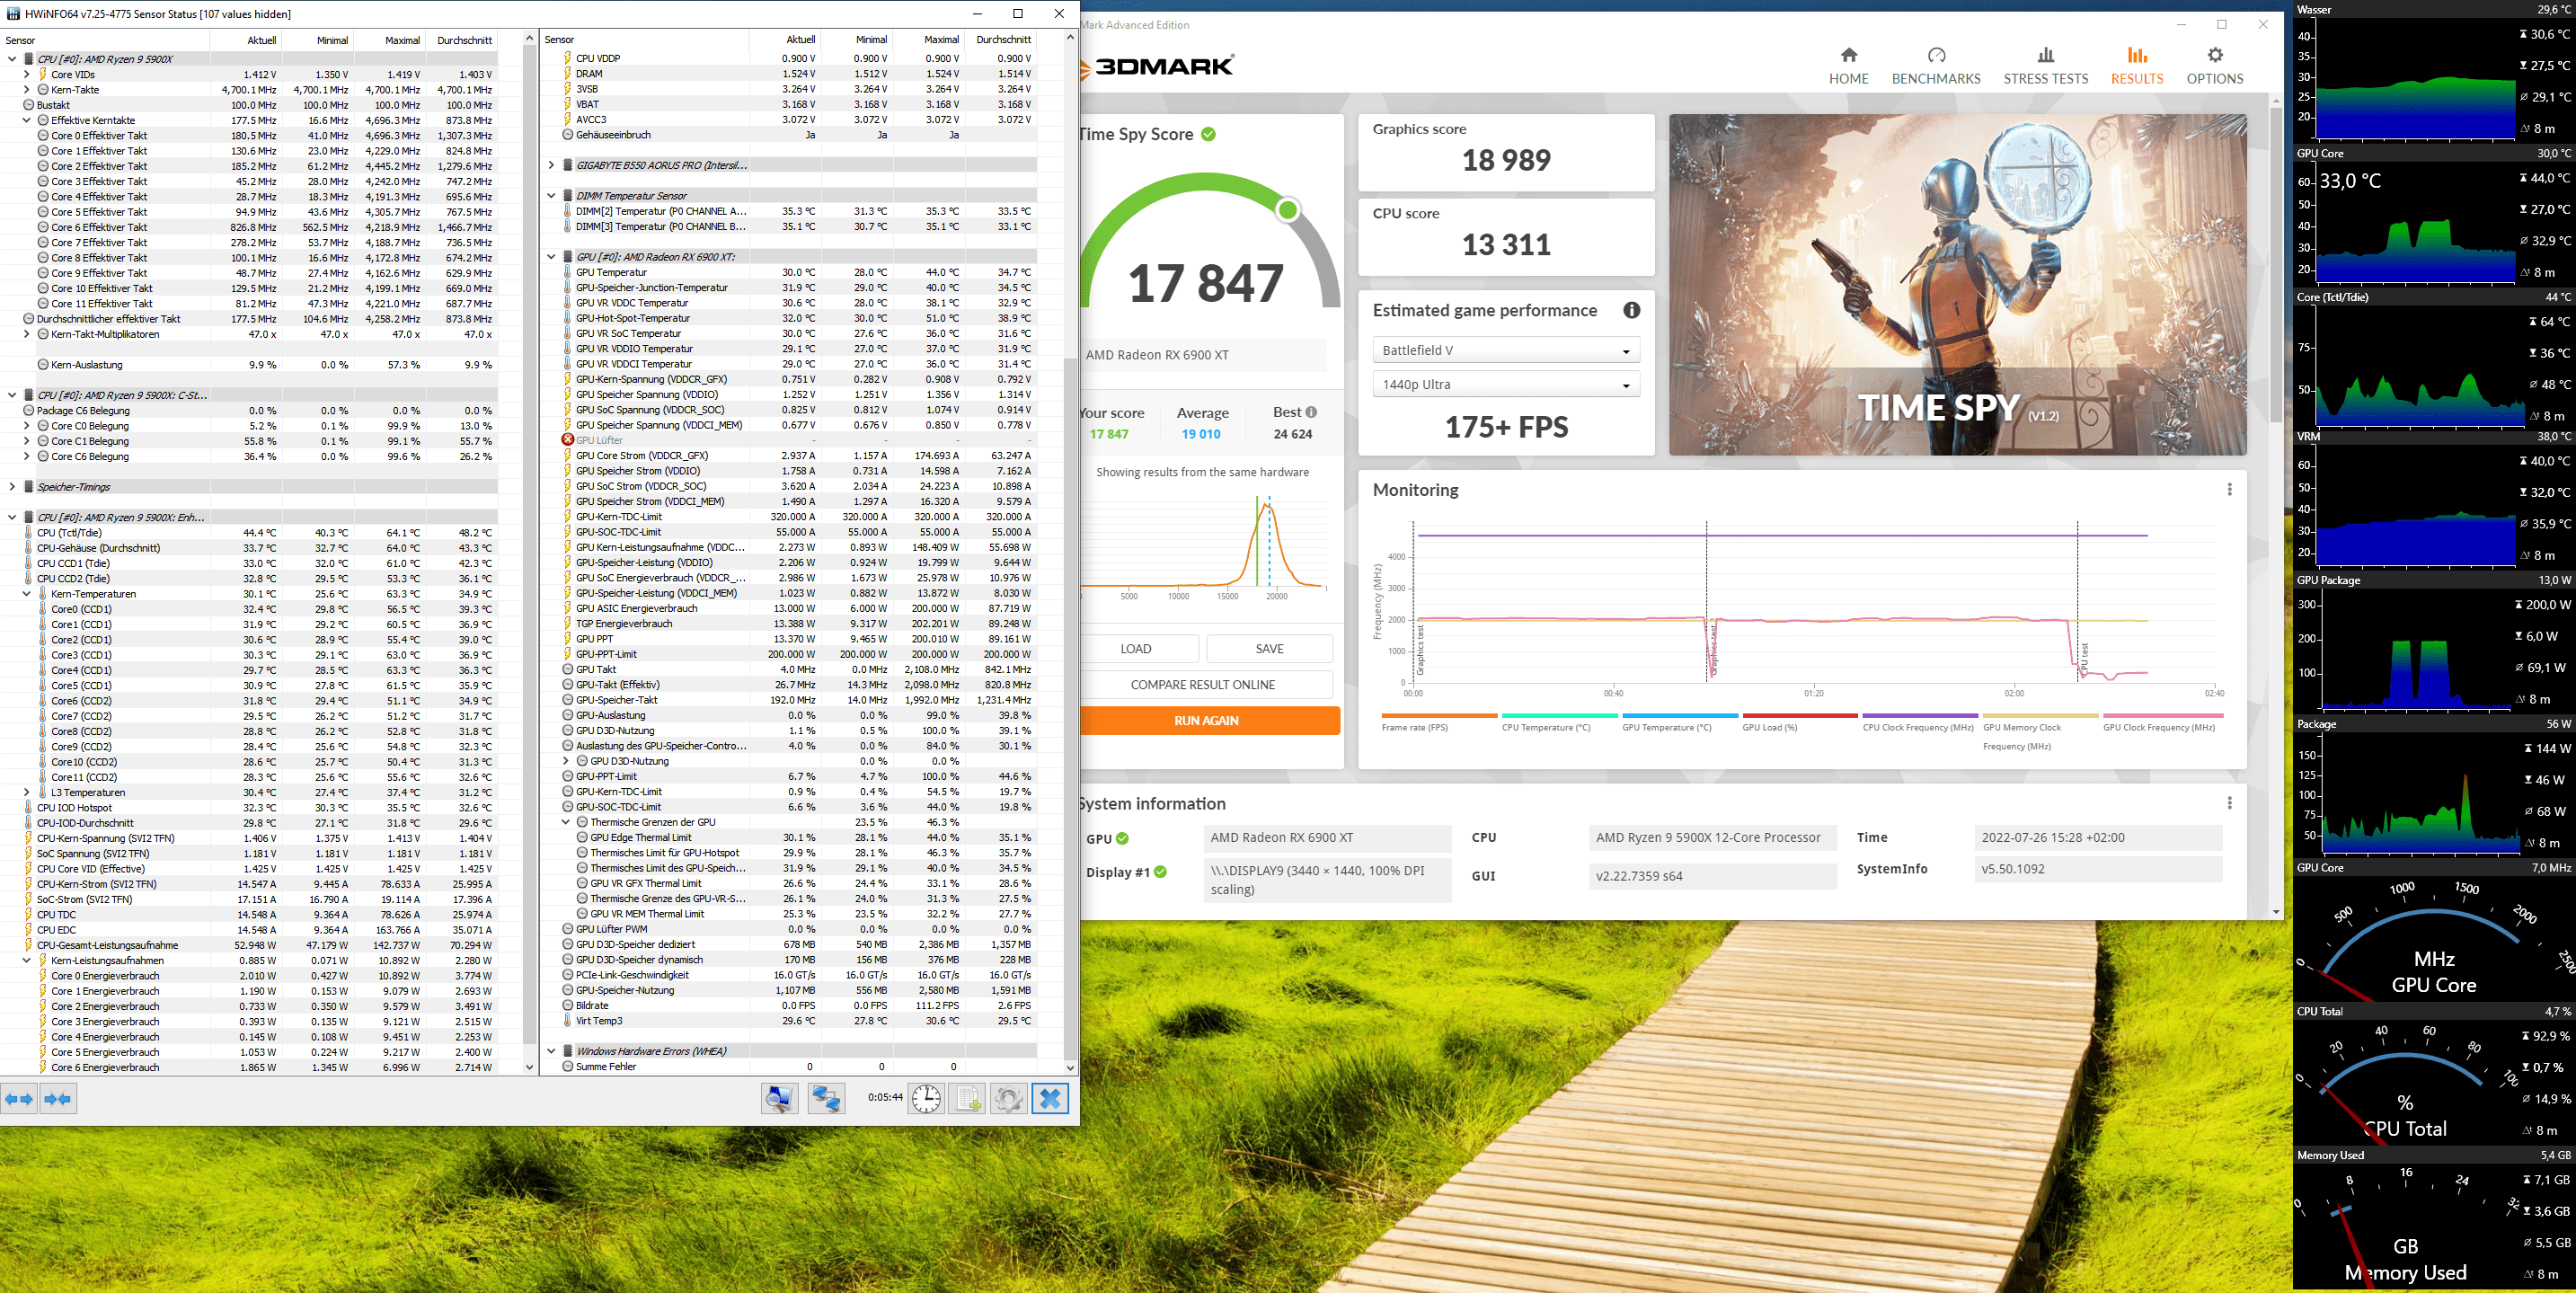Open the magnifier monitor summary icon in HWiNFO

click(779, 1099)
